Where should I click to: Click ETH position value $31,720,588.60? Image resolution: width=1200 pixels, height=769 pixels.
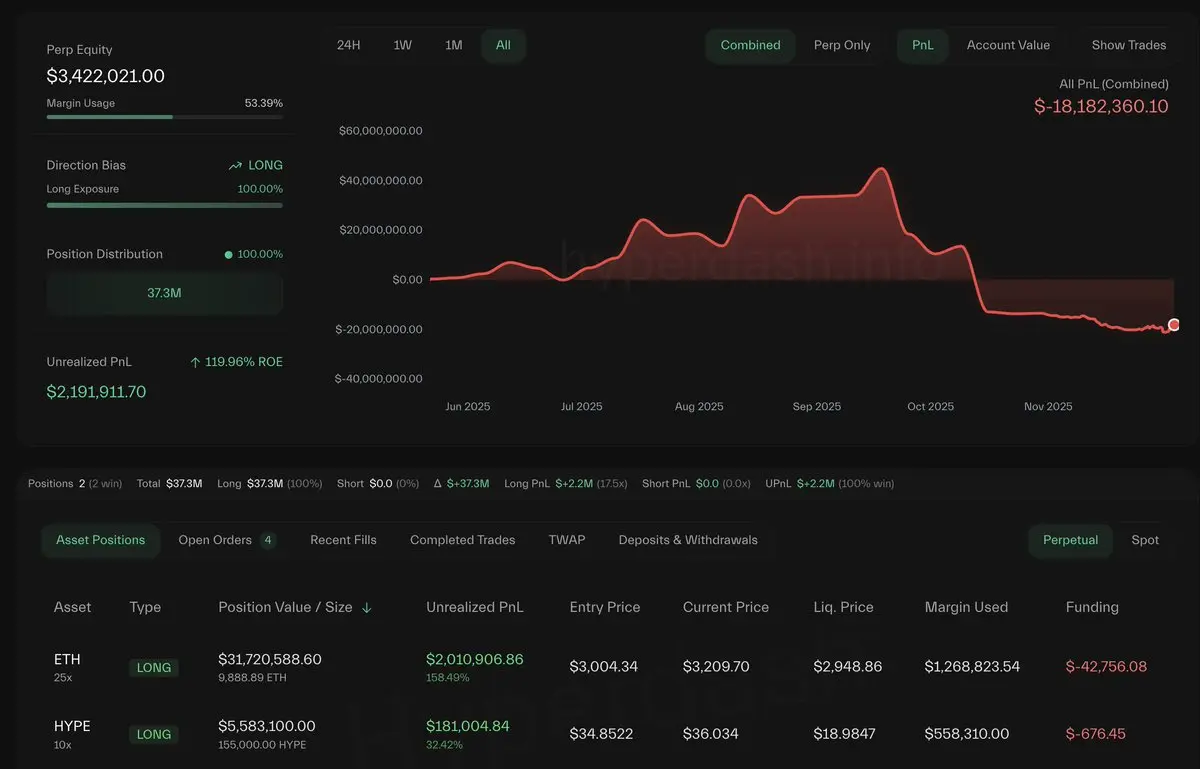pyautogui.click(x=270, y=659)
